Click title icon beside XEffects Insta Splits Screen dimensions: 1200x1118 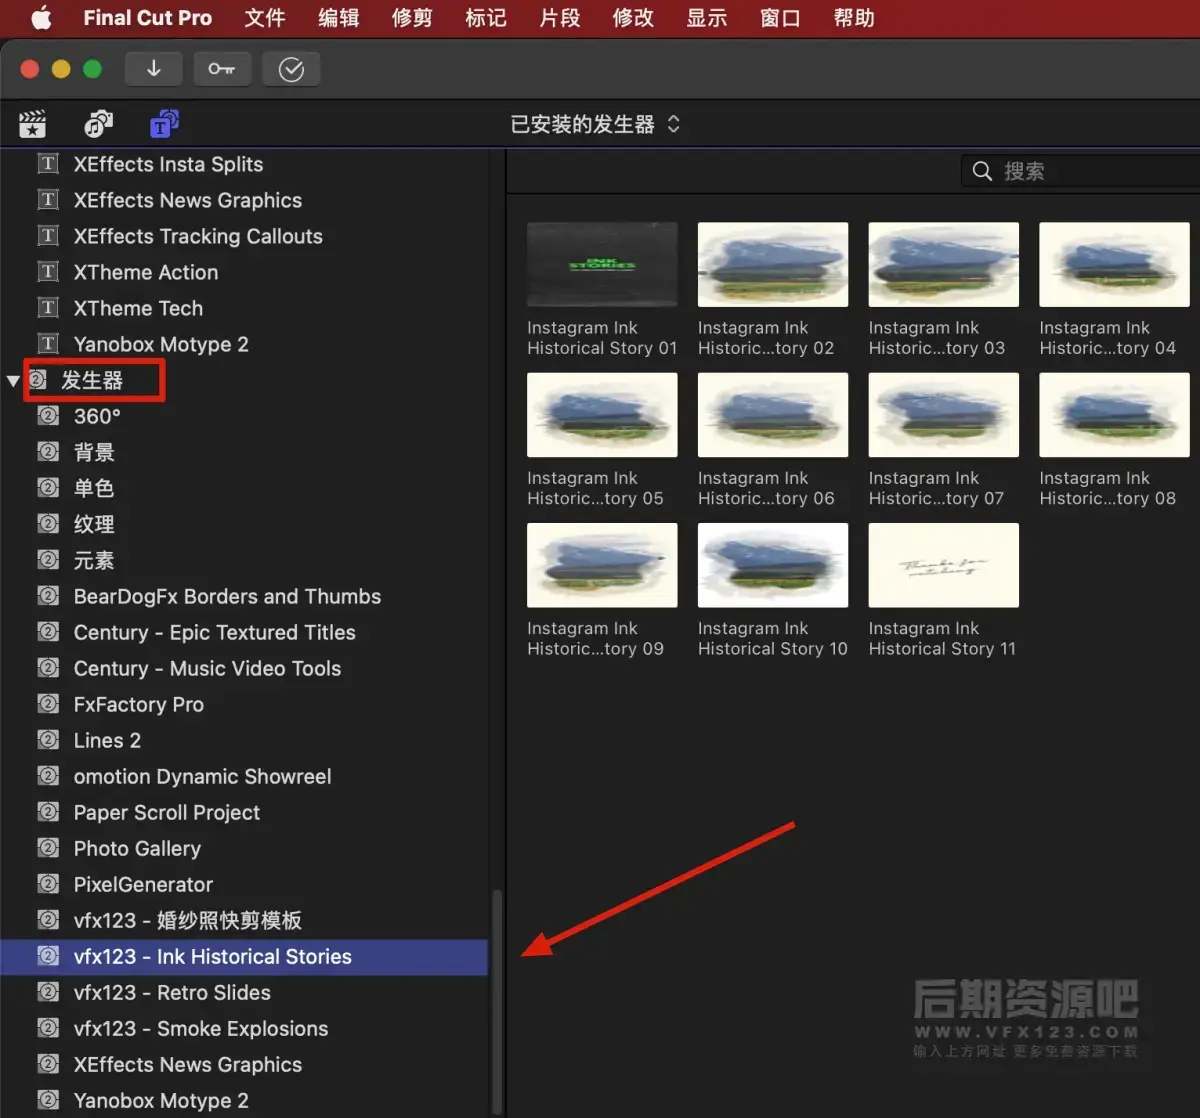tap(48, 163)
